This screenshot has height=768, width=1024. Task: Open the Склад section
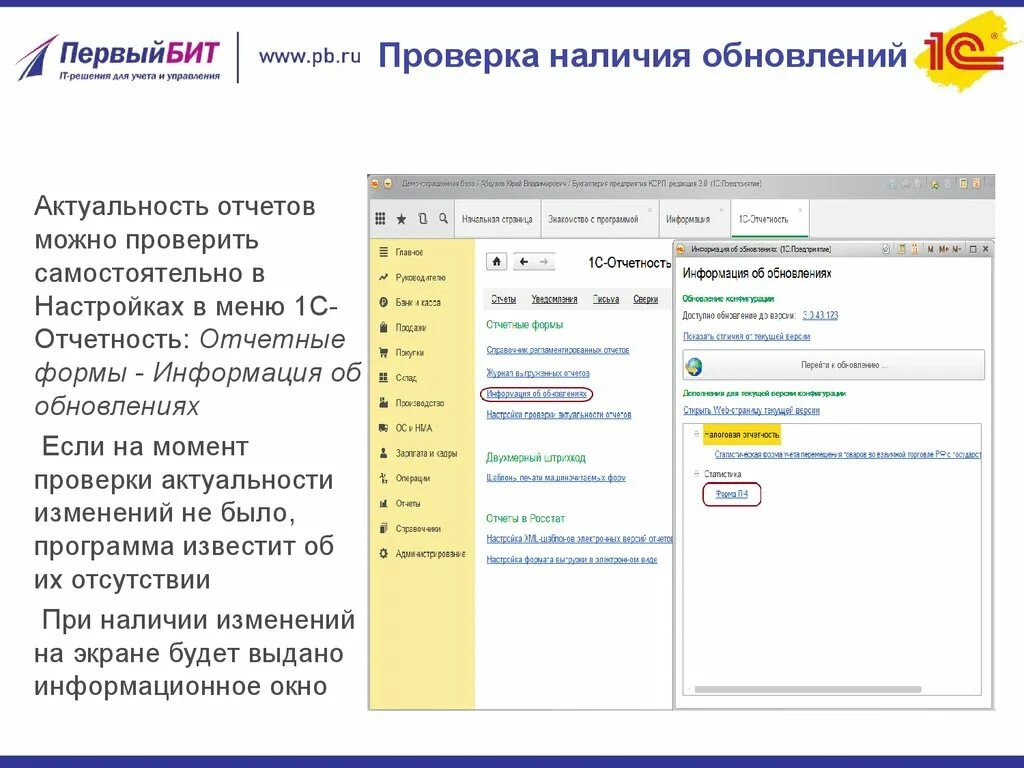click(406, 377)
